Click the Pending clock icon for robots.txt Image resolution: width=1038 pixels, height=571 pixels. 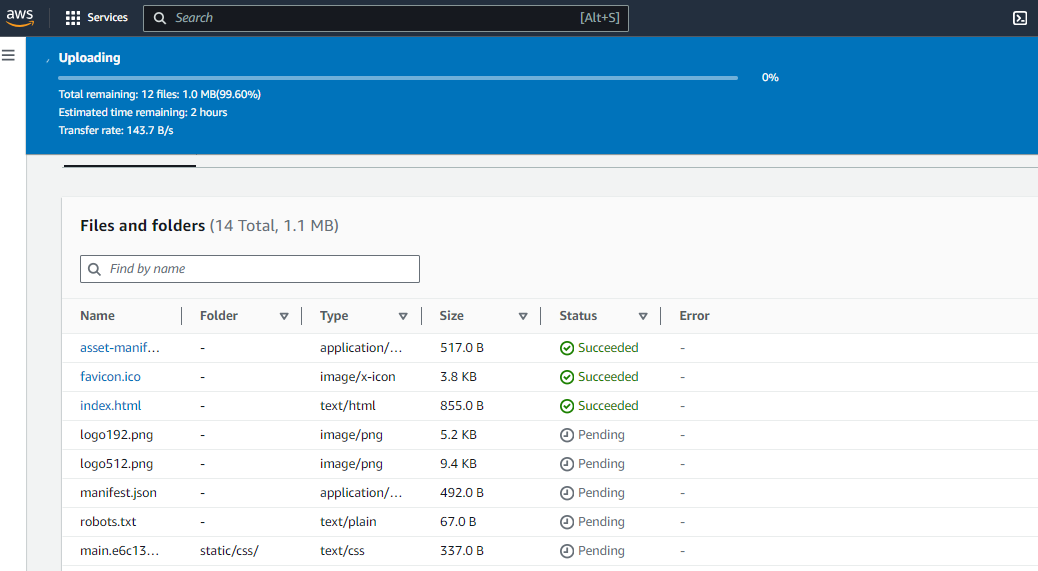pos(567,522)
